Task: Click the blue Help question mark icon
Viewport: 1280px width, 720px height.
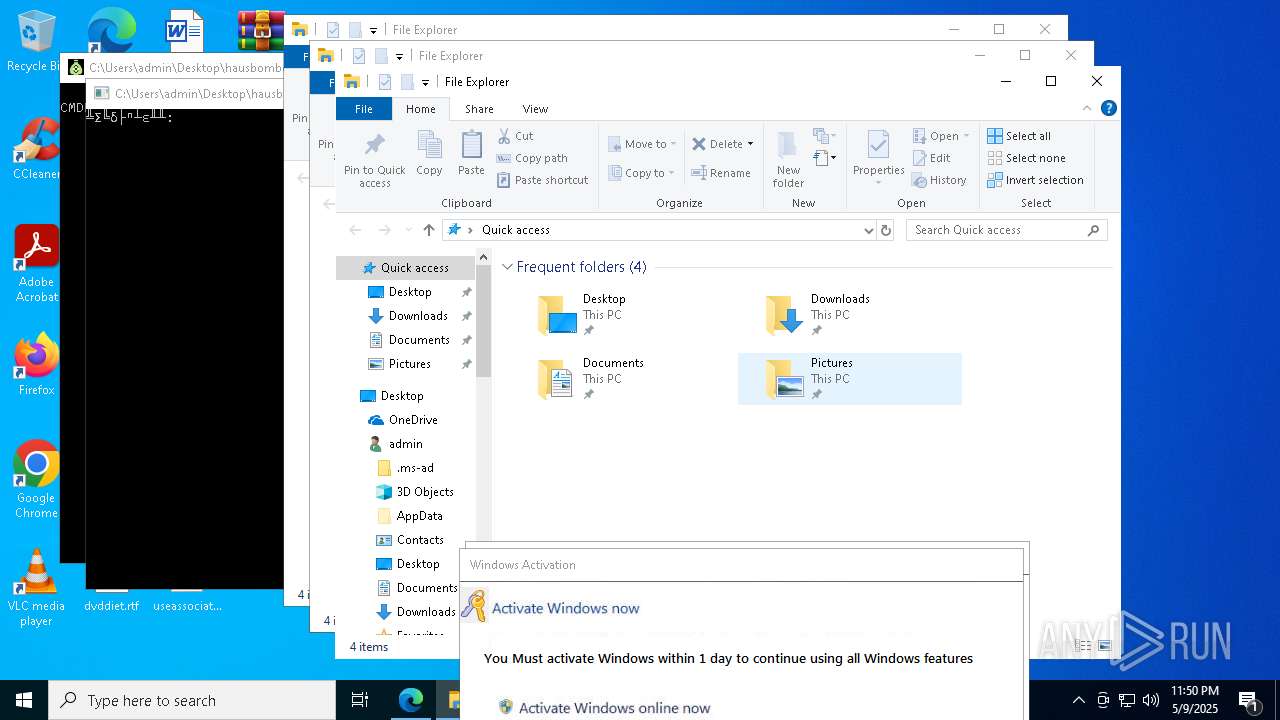Action: (1108, 108)
